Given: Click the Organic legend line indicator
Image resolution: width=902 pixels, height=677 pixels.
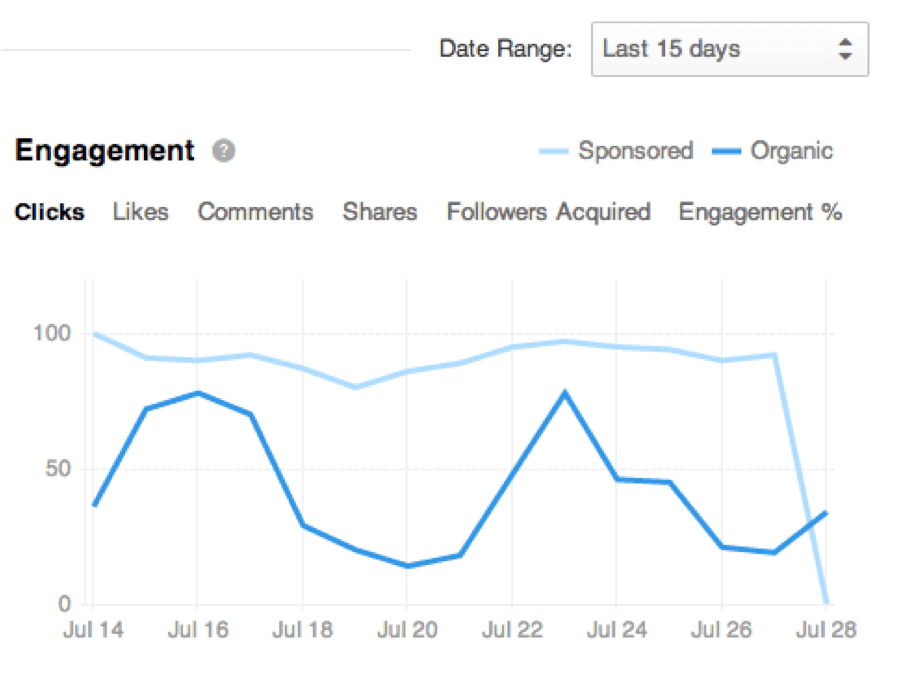Looking at the screenshot, I should 729,151.
